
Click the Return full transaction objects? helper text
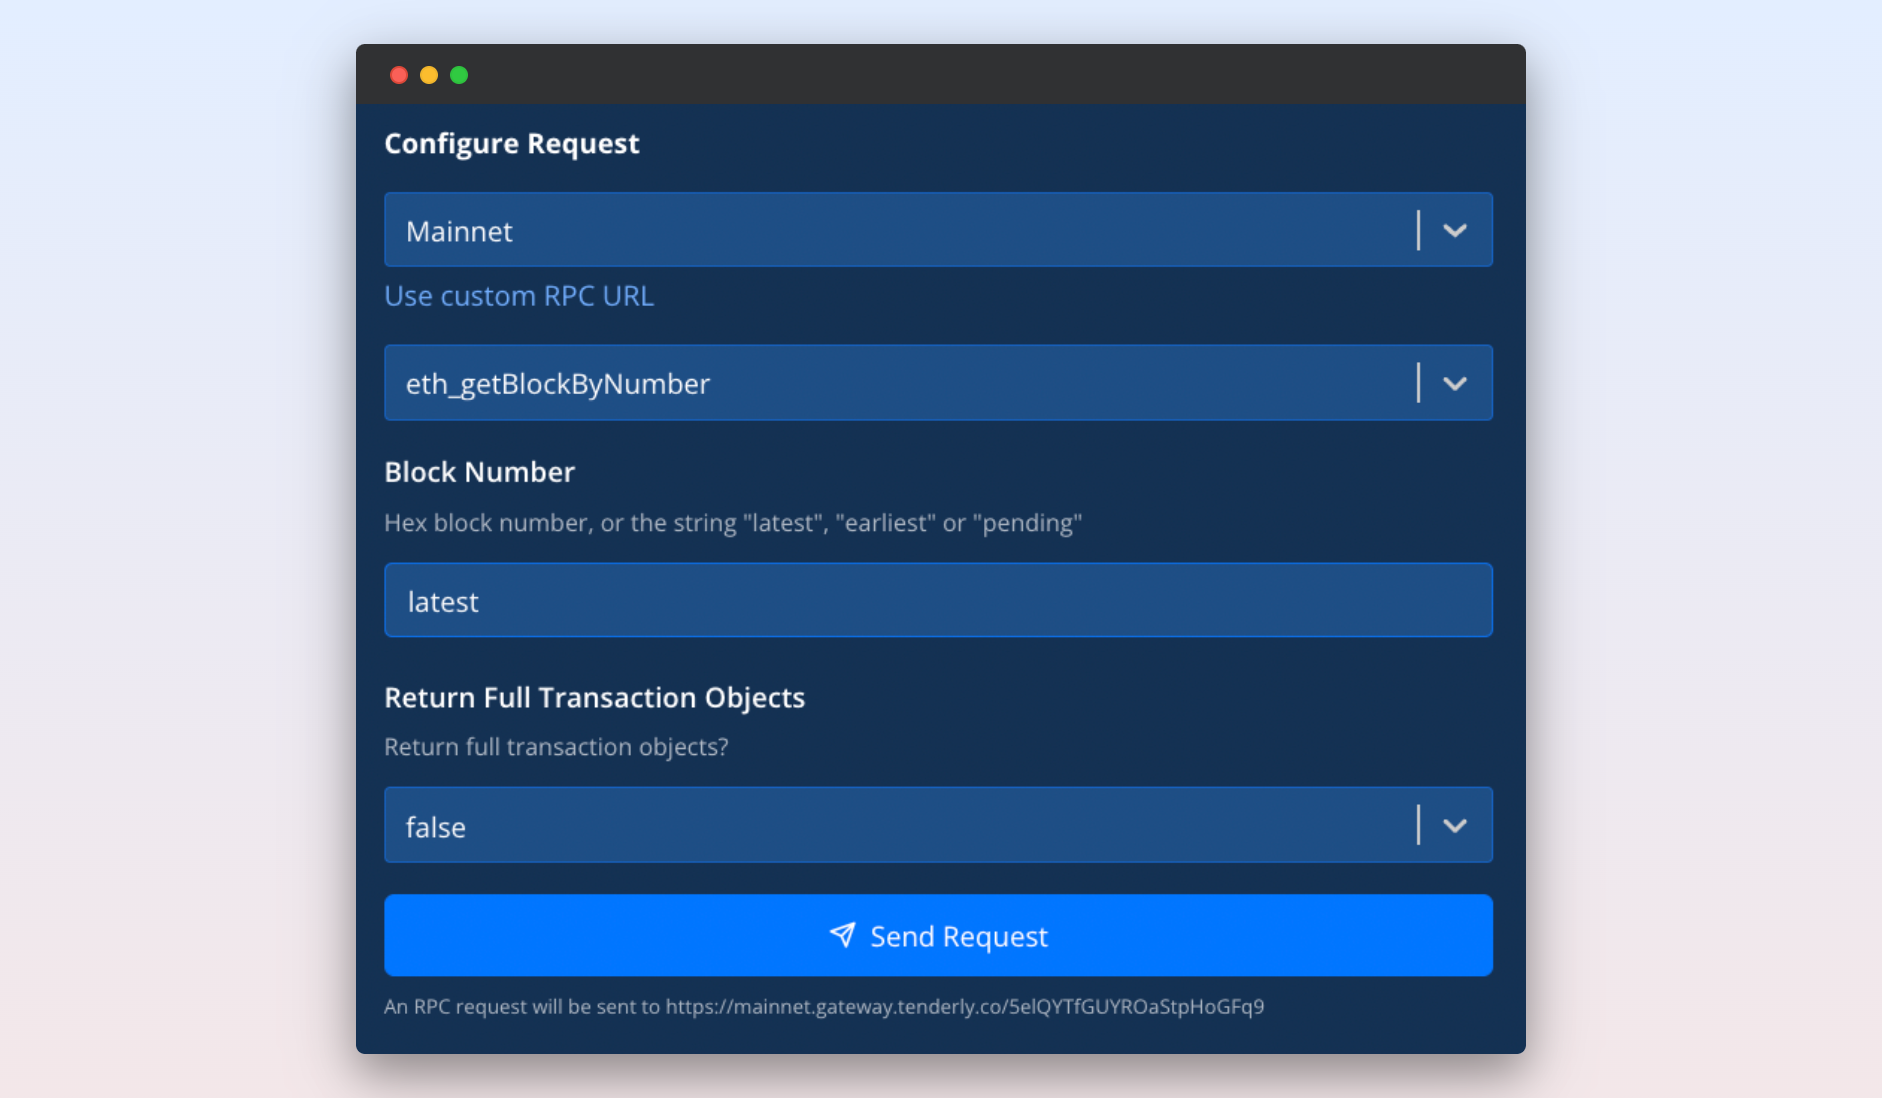(x=556, y=747)
